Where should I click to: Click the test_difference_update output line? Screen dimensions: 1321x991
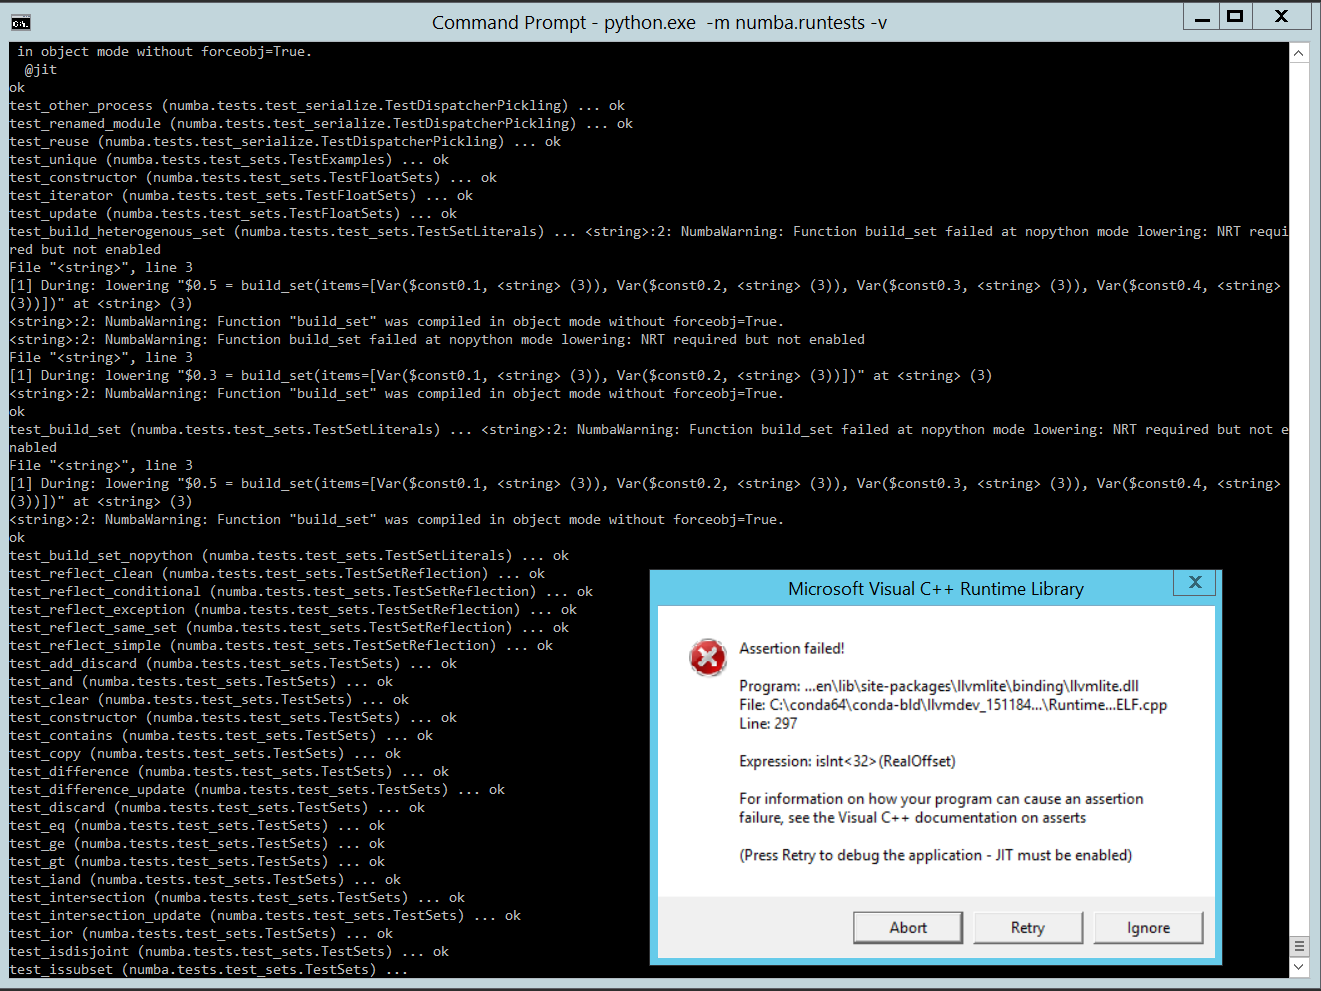[x=257, y=789]
